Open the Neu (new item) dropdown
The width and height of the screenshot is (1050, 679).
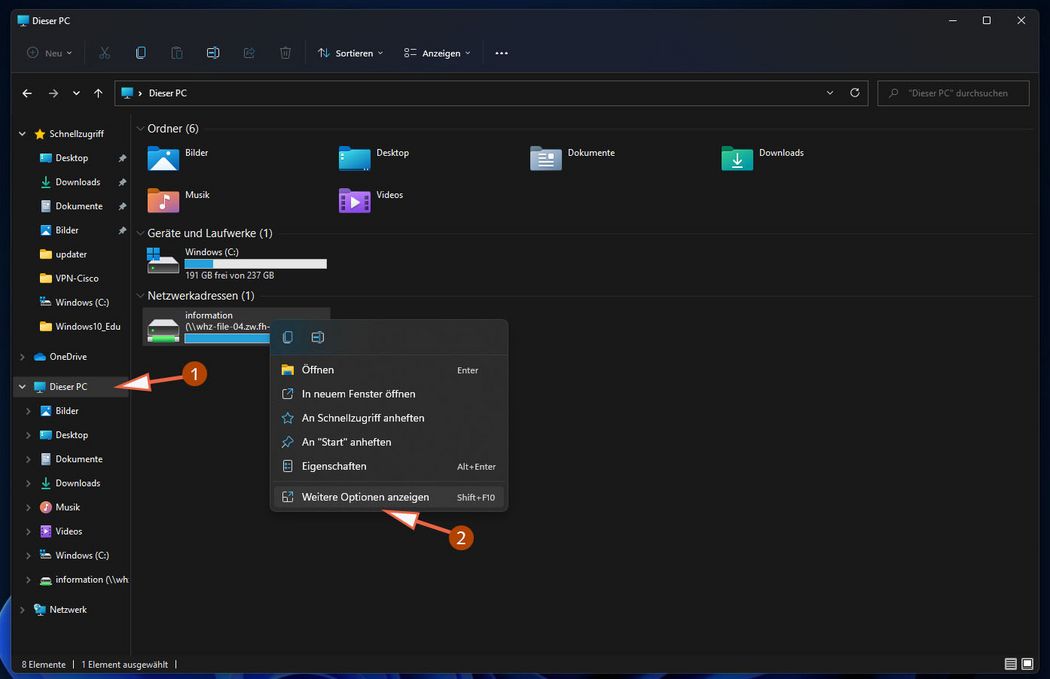pyautogui.click(x=49, y=53)
